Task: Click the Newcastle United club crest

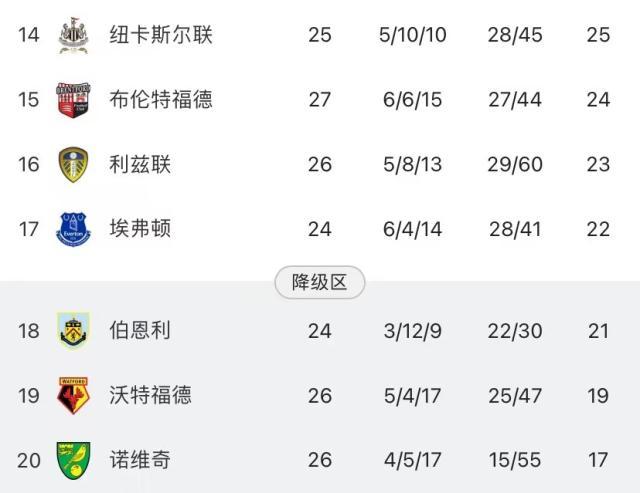Action: (x=75, y=35)
